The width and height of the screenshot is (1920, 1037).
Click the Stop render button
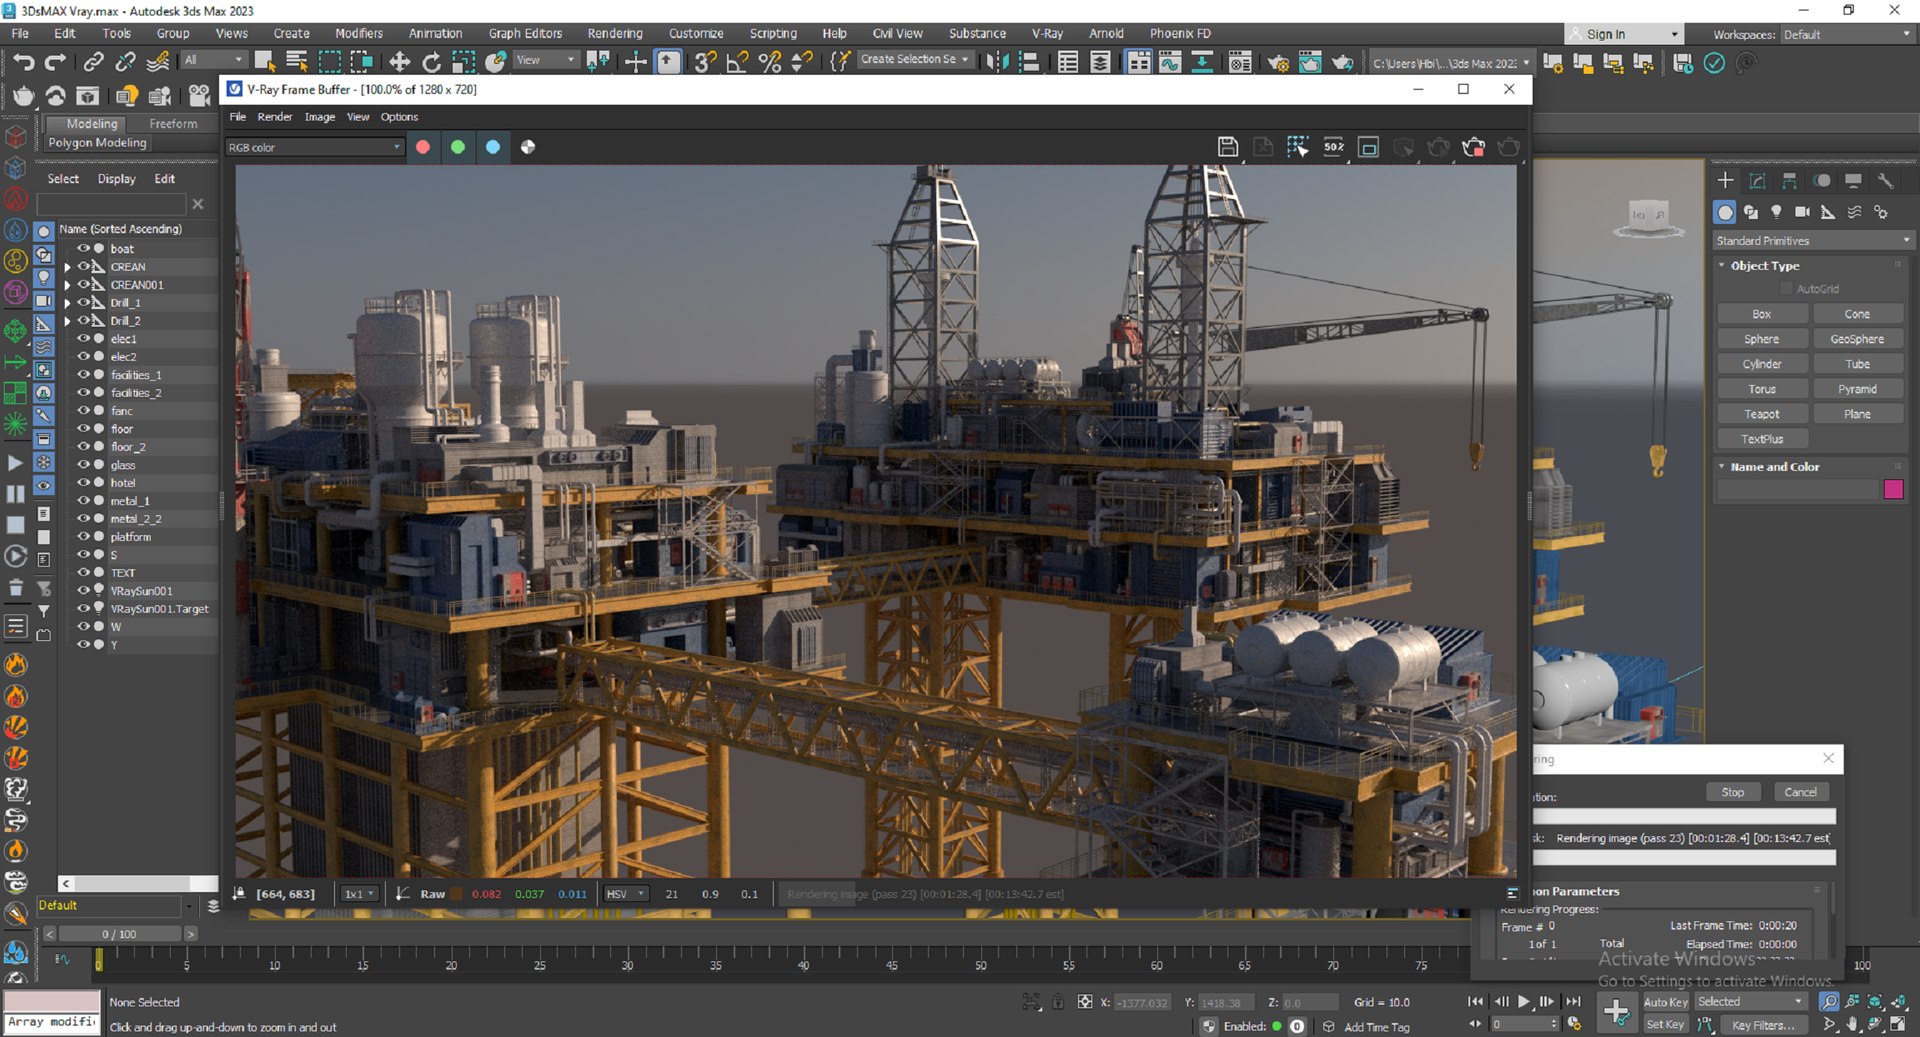[1732, 792]
